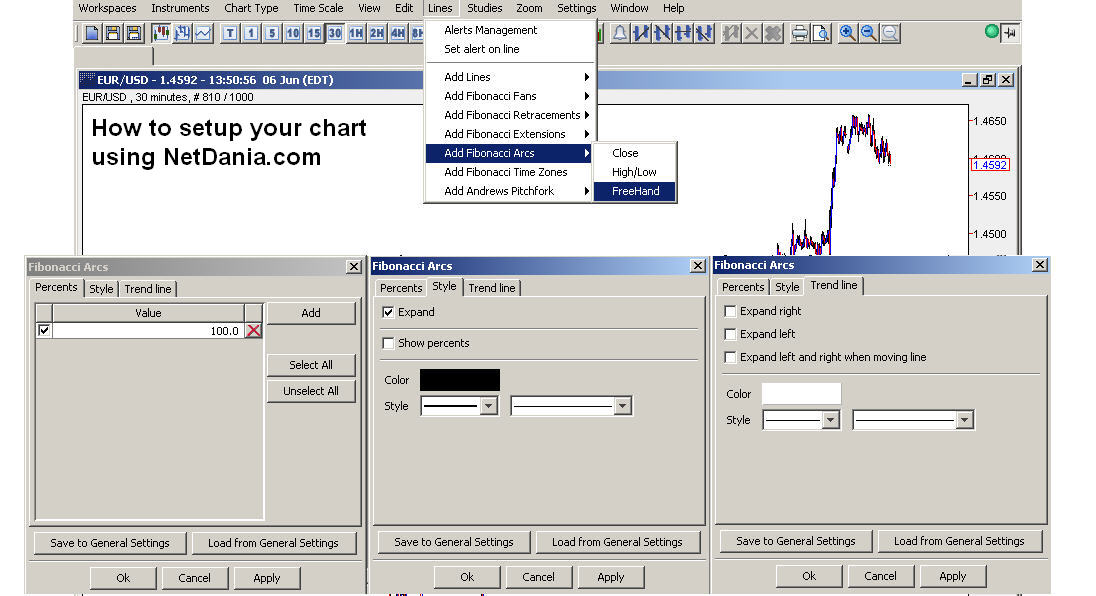The width and height of the screenshot is (1096, 596).
Task: Click the first save disk icon
Action: tap(113, 33)
